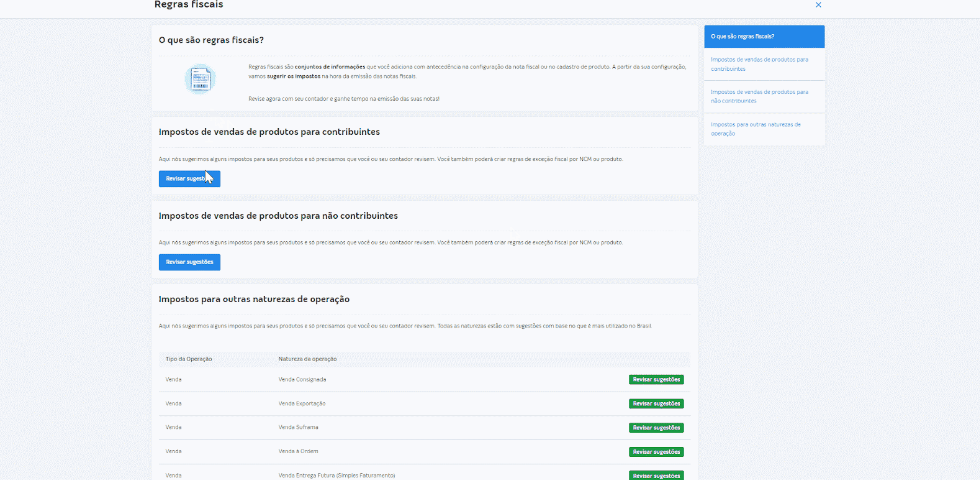Click the Venda Suframa row label
The width and height of the screenshot is (980, 480).
click(x=298, y=427)
